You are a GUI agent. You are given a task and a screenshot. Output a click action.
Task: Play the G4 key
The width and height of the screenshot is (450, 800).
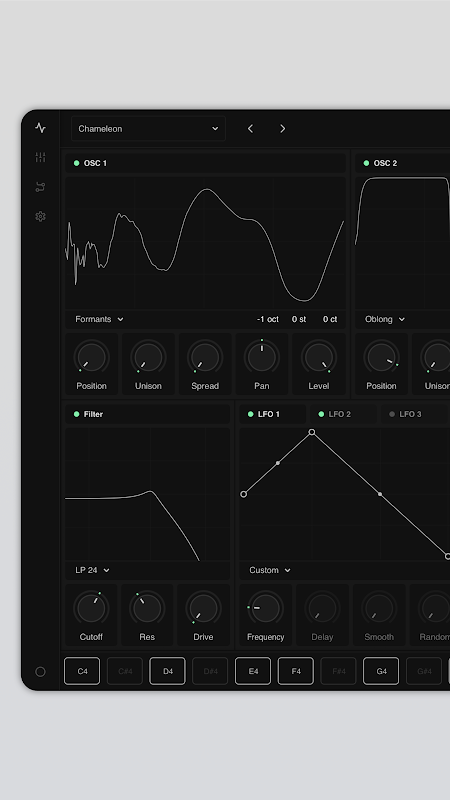381,671
